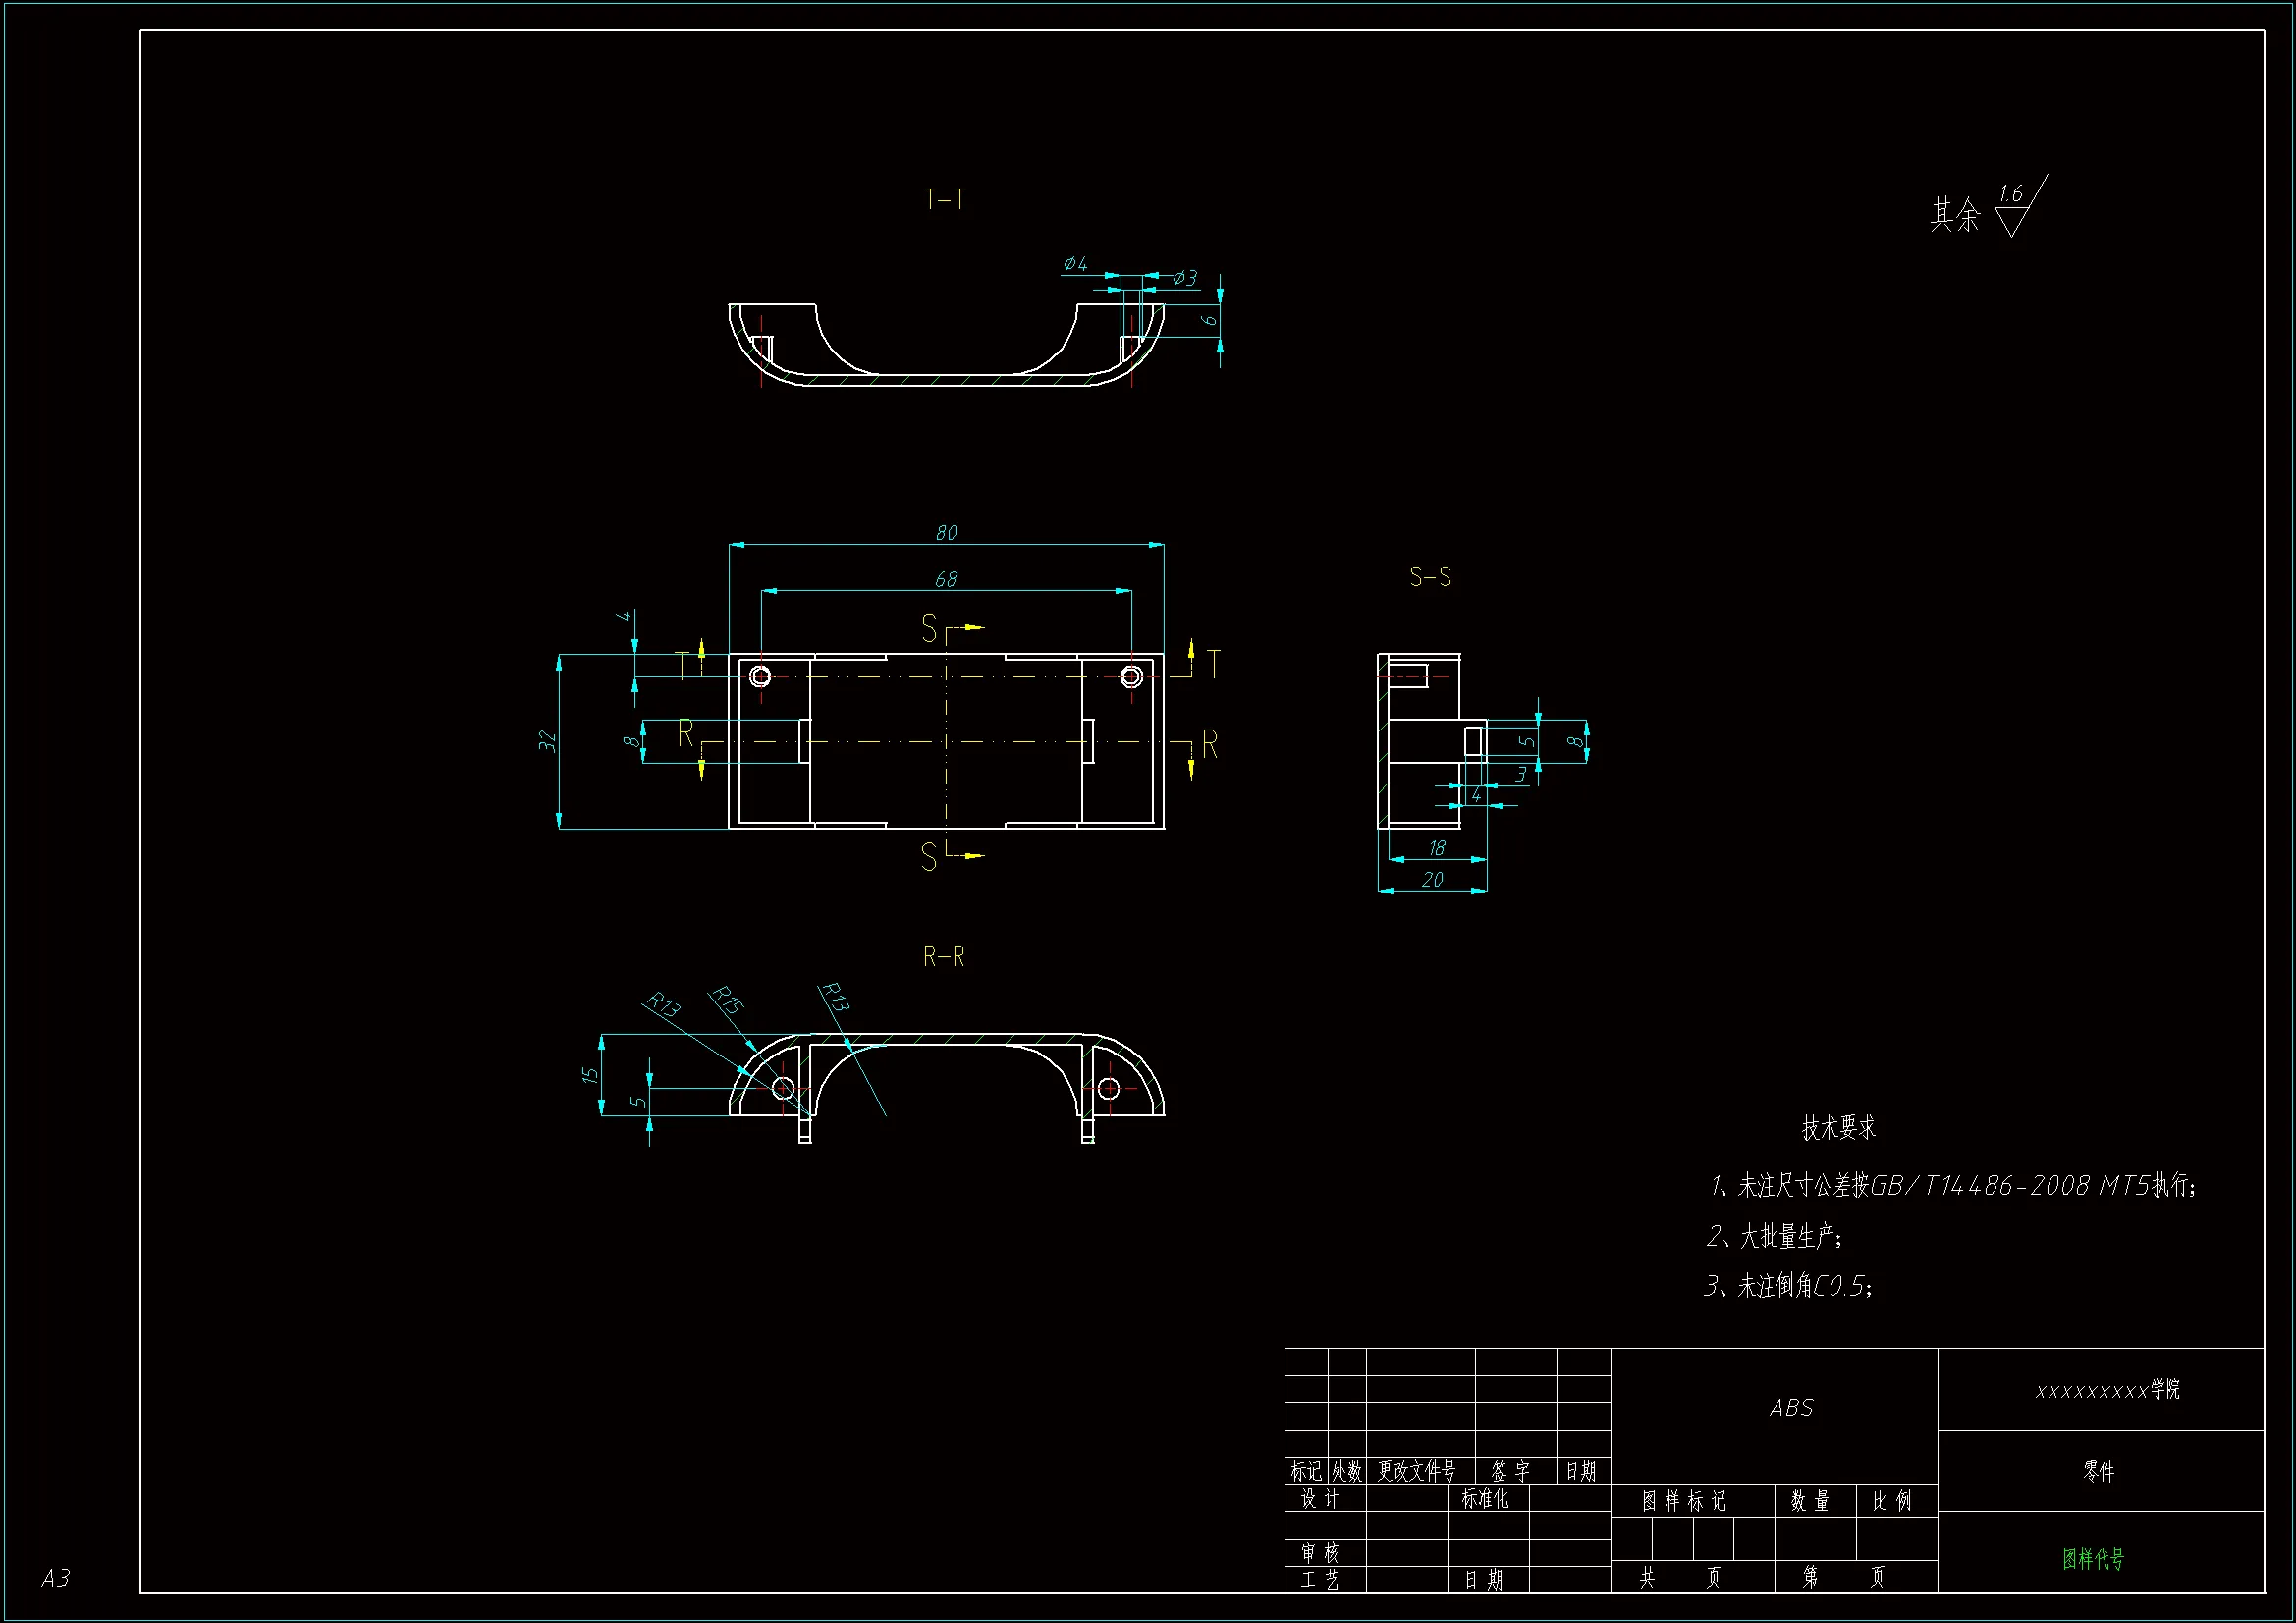Select the 80 overall length dimension

pyautogui.click(x=946, y=533)
